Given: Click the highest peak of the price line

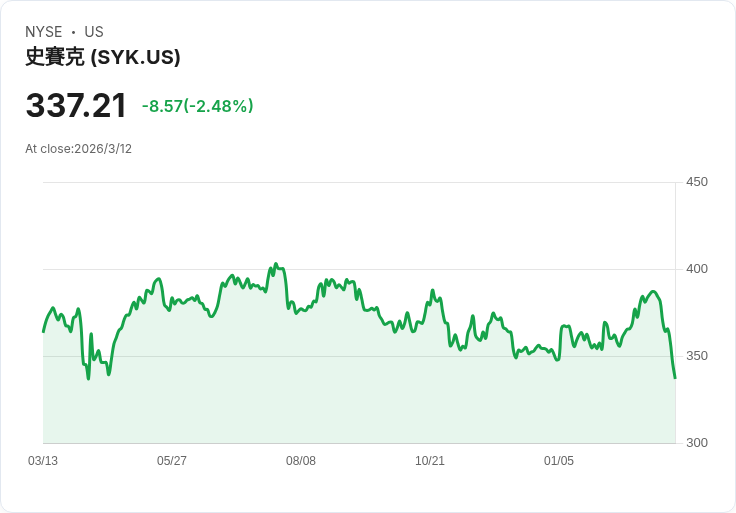Looking at the screenshot, I should (276, 265).
